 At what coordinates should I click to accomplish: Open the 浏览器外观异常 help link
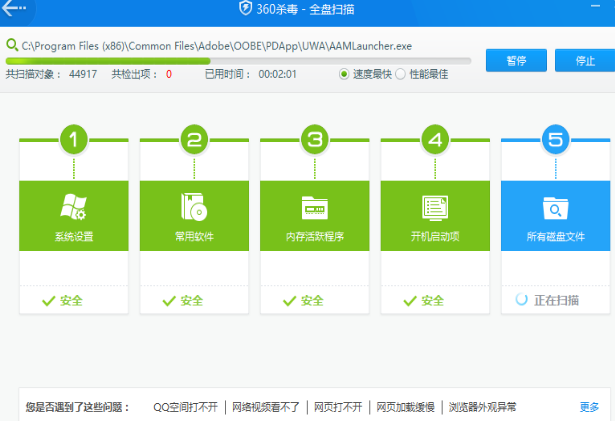483,407
